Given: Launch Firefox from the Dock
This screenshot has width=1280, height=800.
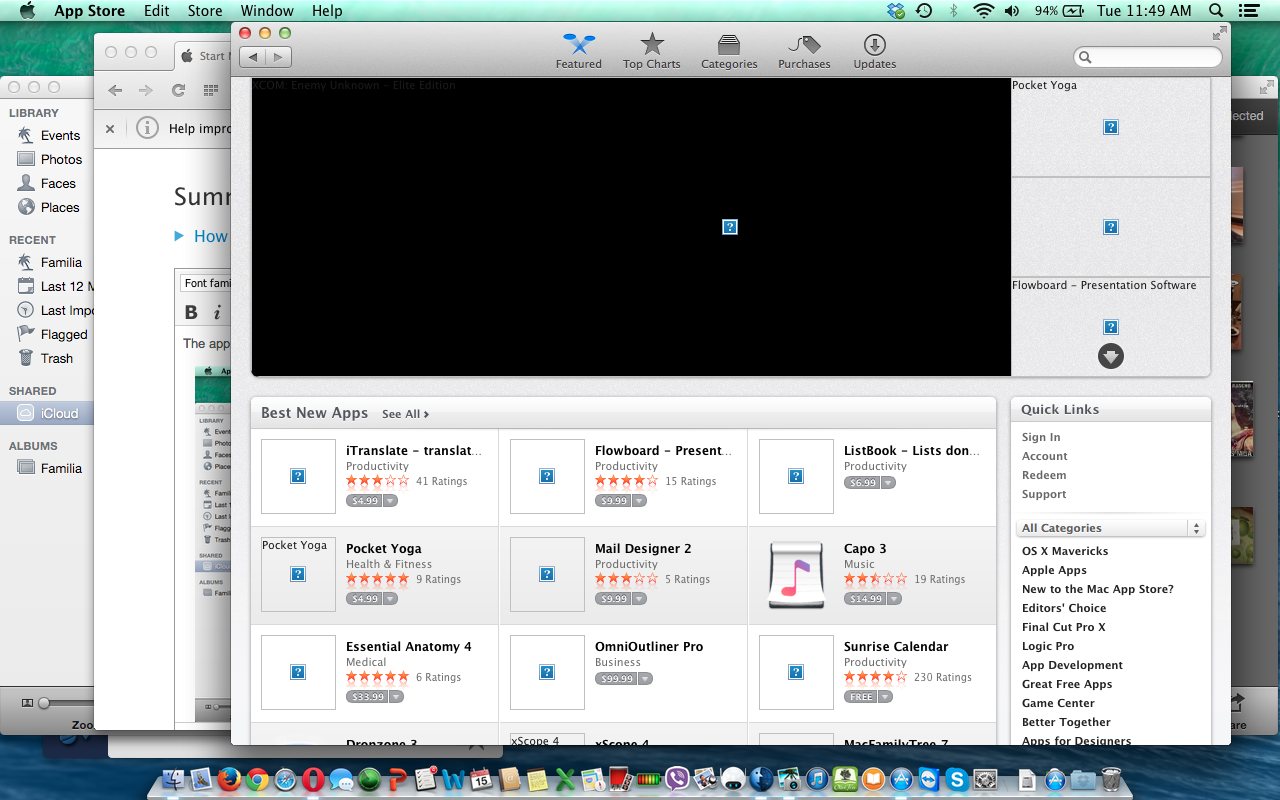Looking at the screenshot, I should coord(229,780).
